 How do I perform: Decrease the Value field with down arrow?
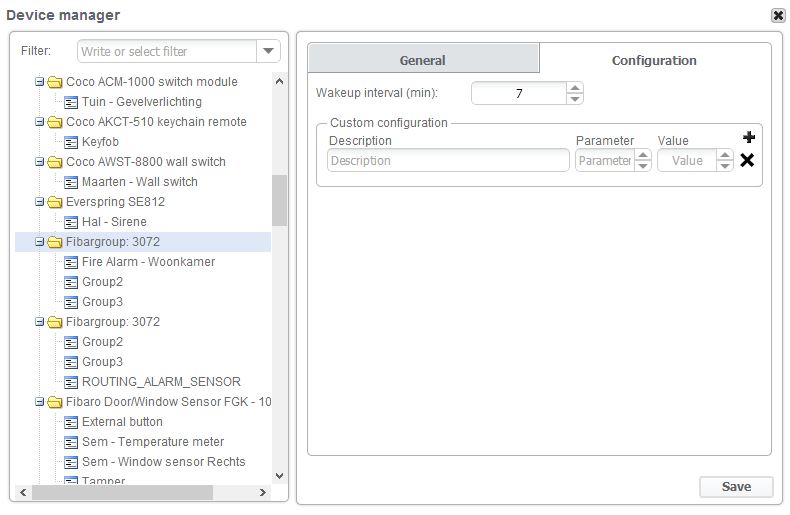click(725, 166)
